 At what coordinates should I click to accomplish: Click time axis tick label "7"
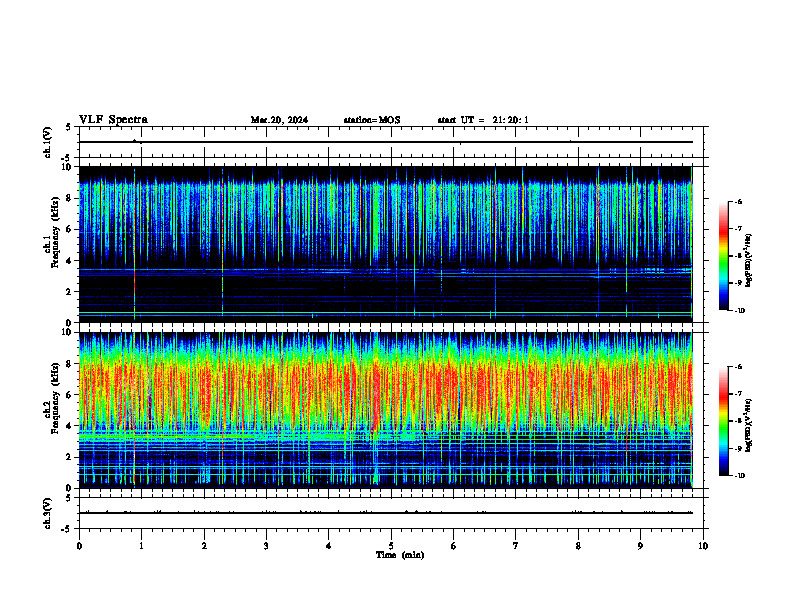[516, 546]
